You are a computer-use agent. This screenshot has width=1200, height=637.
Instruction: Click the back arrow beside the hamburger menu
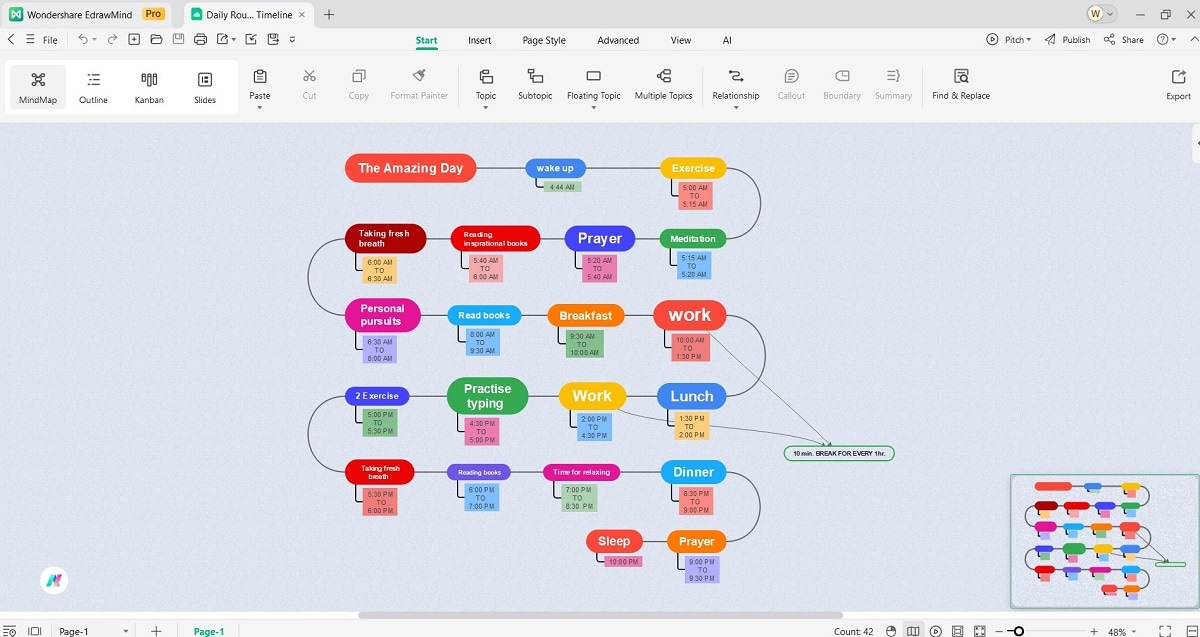pyautogui.click(x=11, y=40)
